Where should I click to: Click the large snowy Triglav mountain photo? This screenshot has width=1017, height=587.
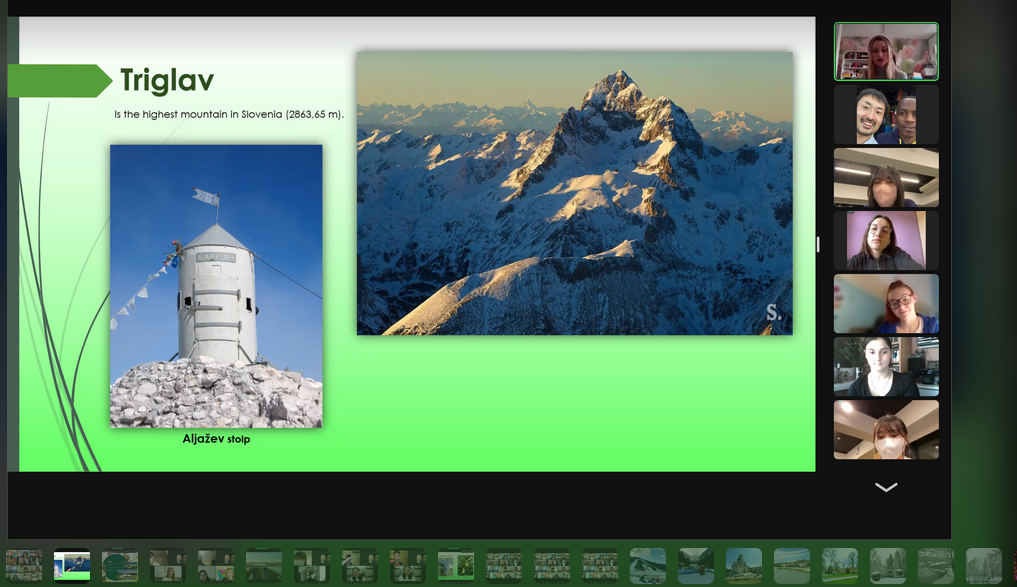click(575, 193)
